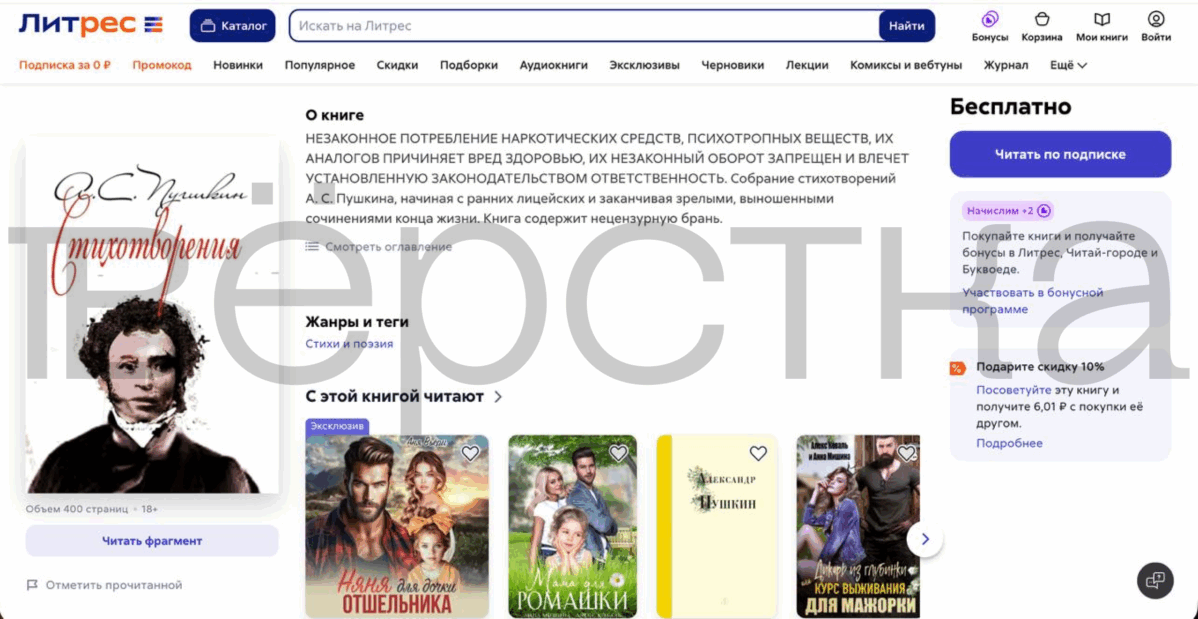Click the Войти login profile icon
The height and width of the screenshot is (619, 1198).
[1156, 20]
